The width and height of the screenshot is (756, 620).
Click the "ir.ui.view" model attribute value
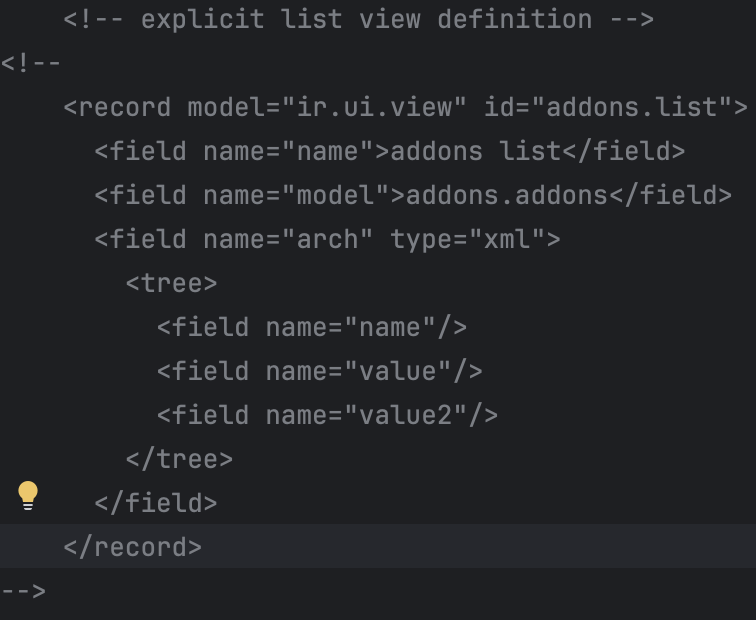click(375, 107)
